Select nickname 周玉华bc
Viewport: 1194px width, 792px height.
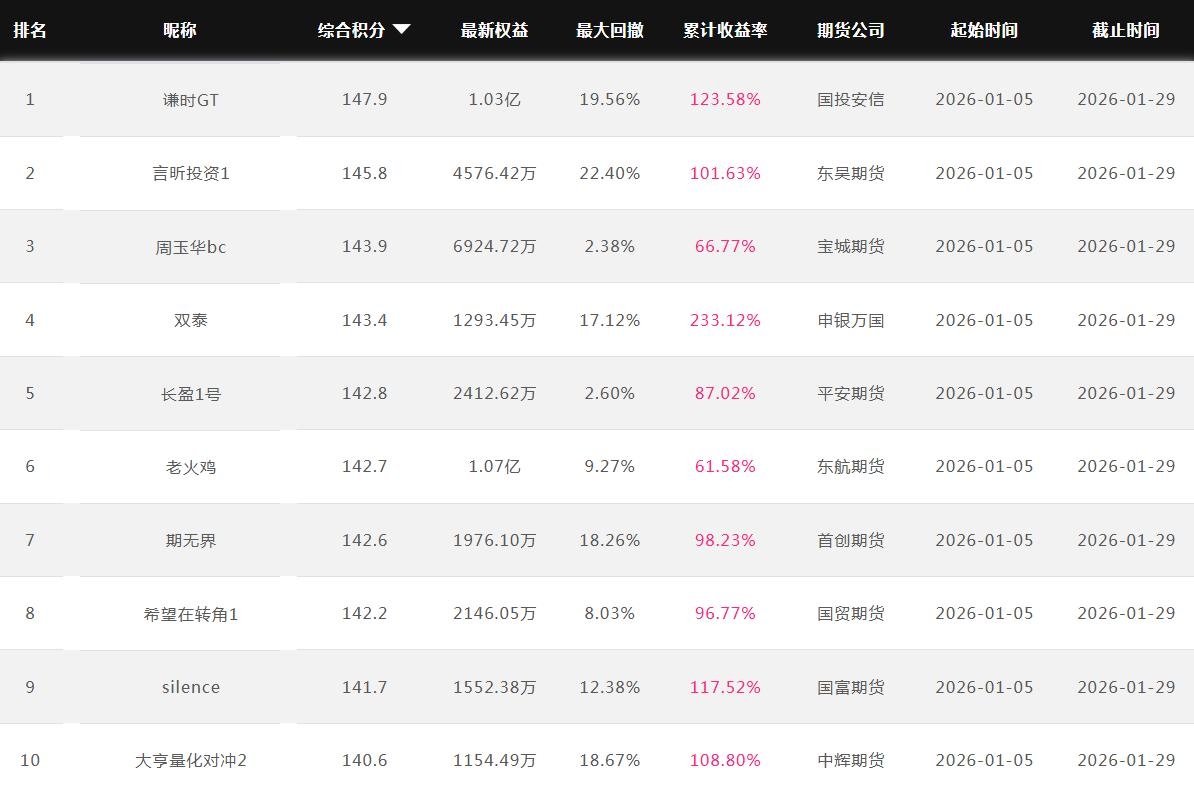tap(190, 247)
